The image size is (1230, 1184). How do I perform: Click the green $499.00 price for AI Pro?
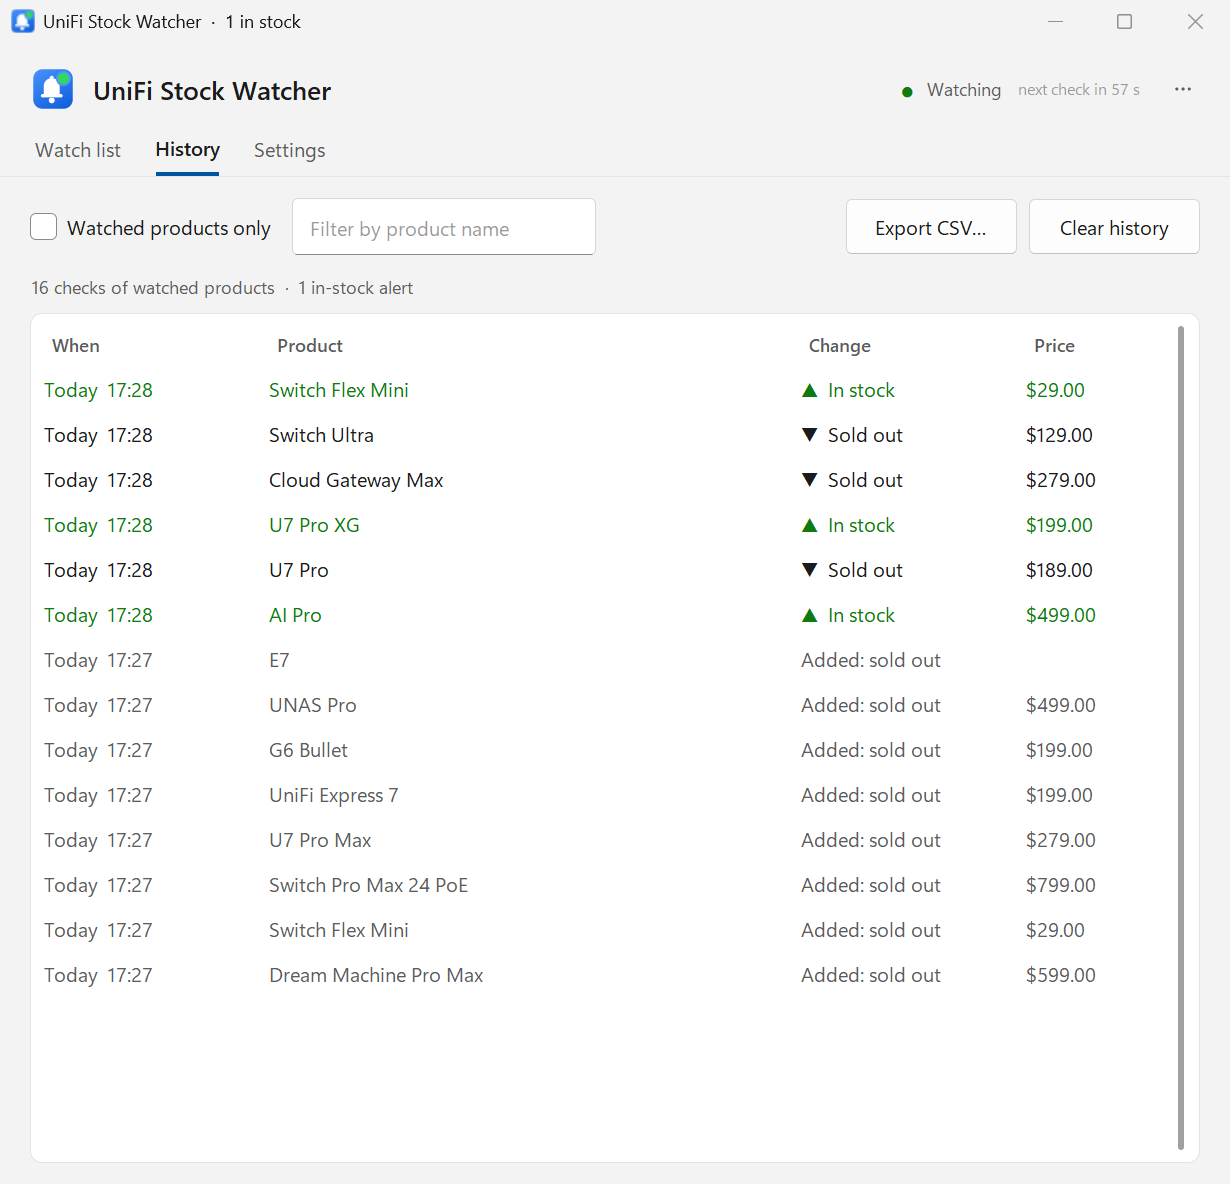(1061, 615)
